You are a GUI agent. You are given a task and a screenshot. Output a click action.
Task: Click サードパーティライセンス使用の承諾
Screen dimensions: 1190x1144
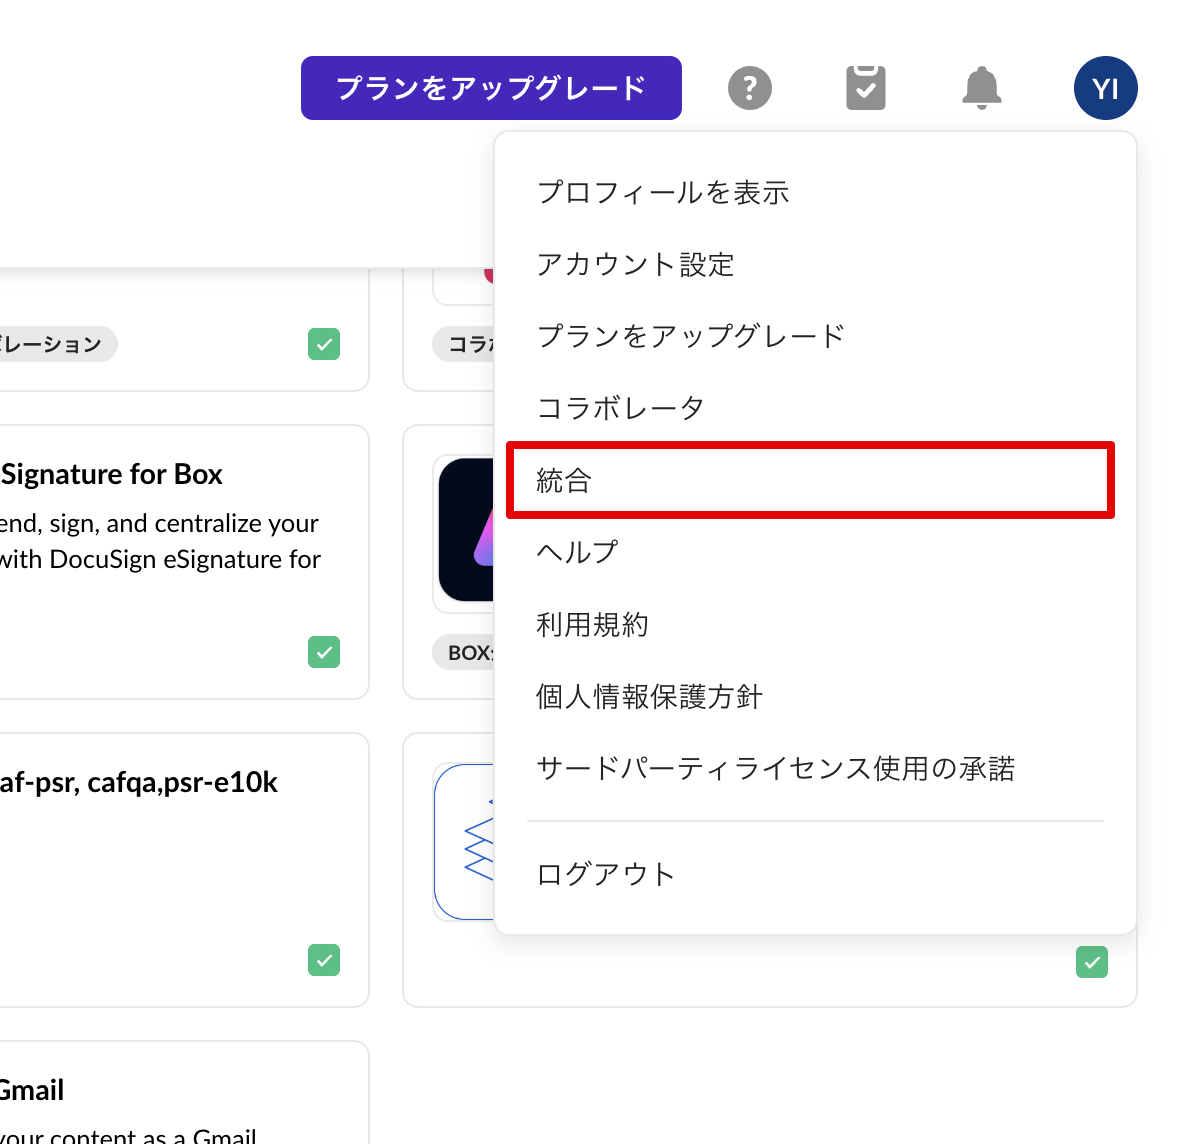(775, 768)
